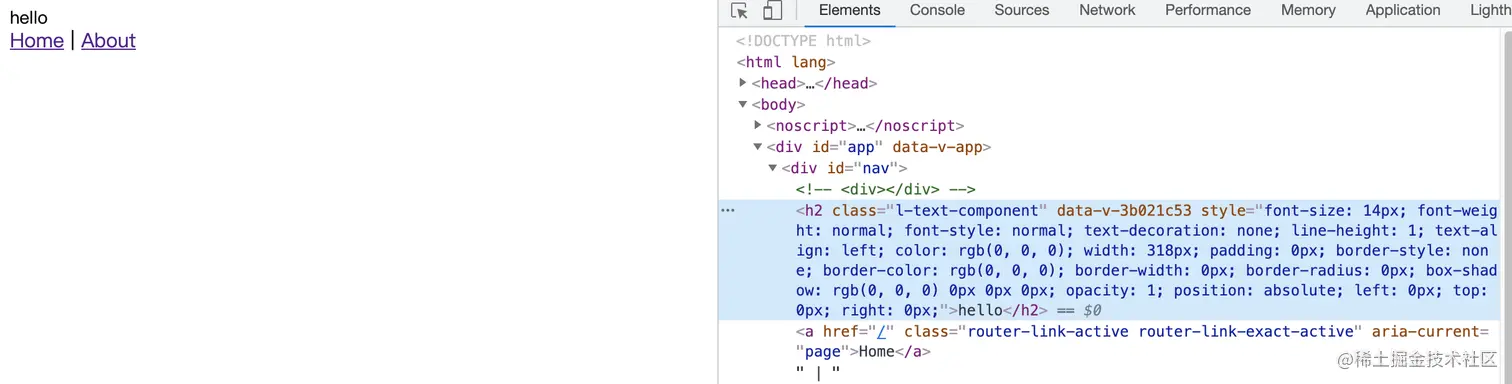Select the DOCTYPE html line
This screenshot has width=1512, height=384.
point(803,41)
